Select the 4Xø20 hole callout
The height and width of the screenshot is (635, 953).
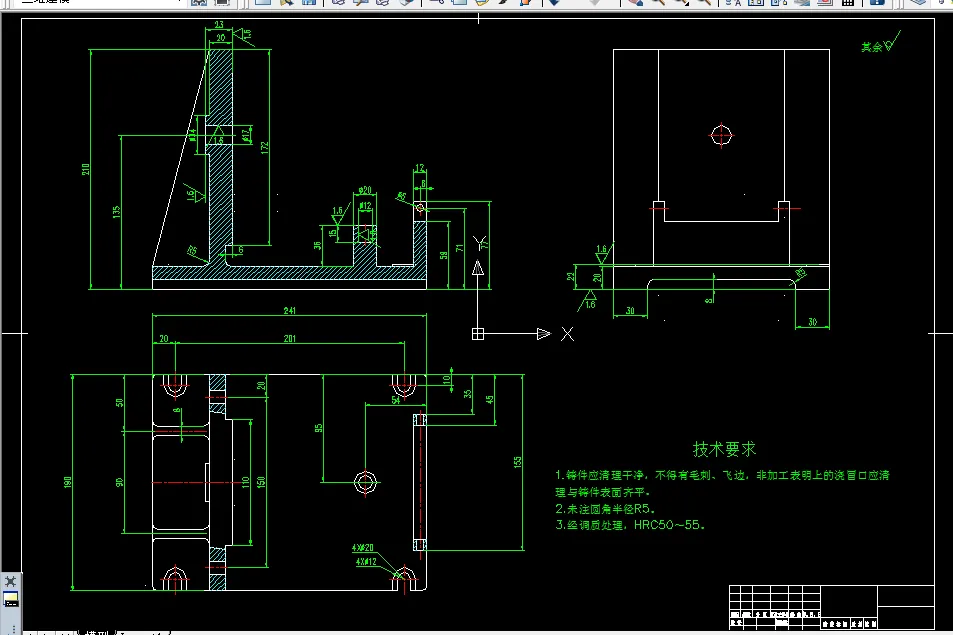point(363,547)
